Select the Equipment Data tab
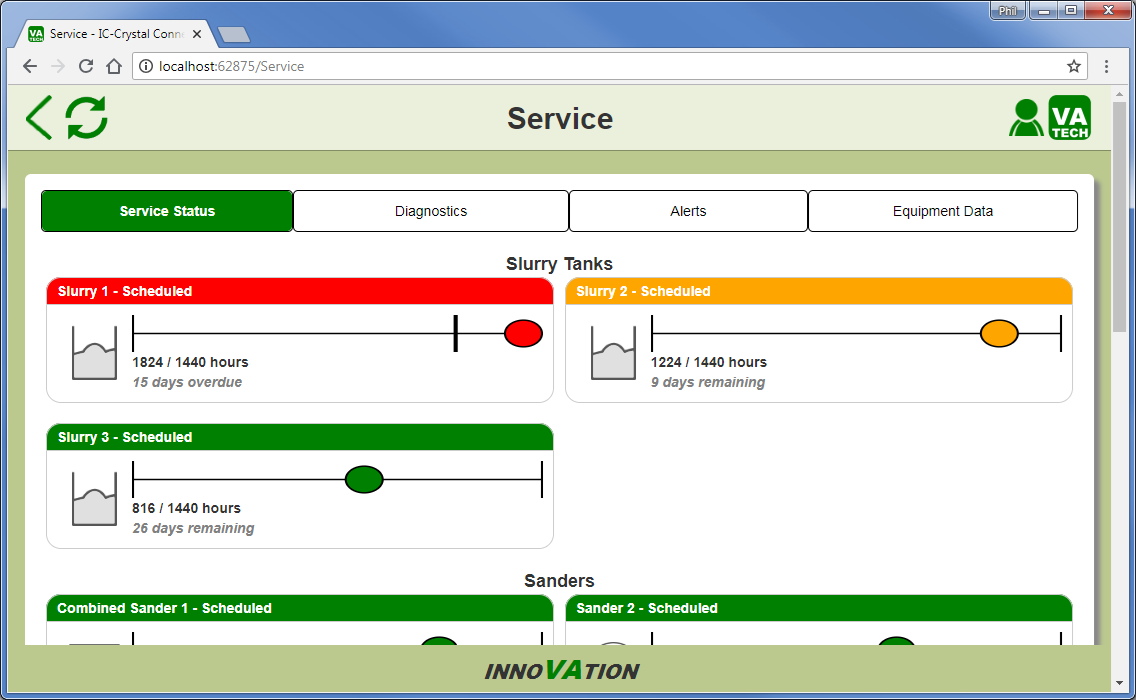Viewport: 1136px width, 700px height. point(942,211)
